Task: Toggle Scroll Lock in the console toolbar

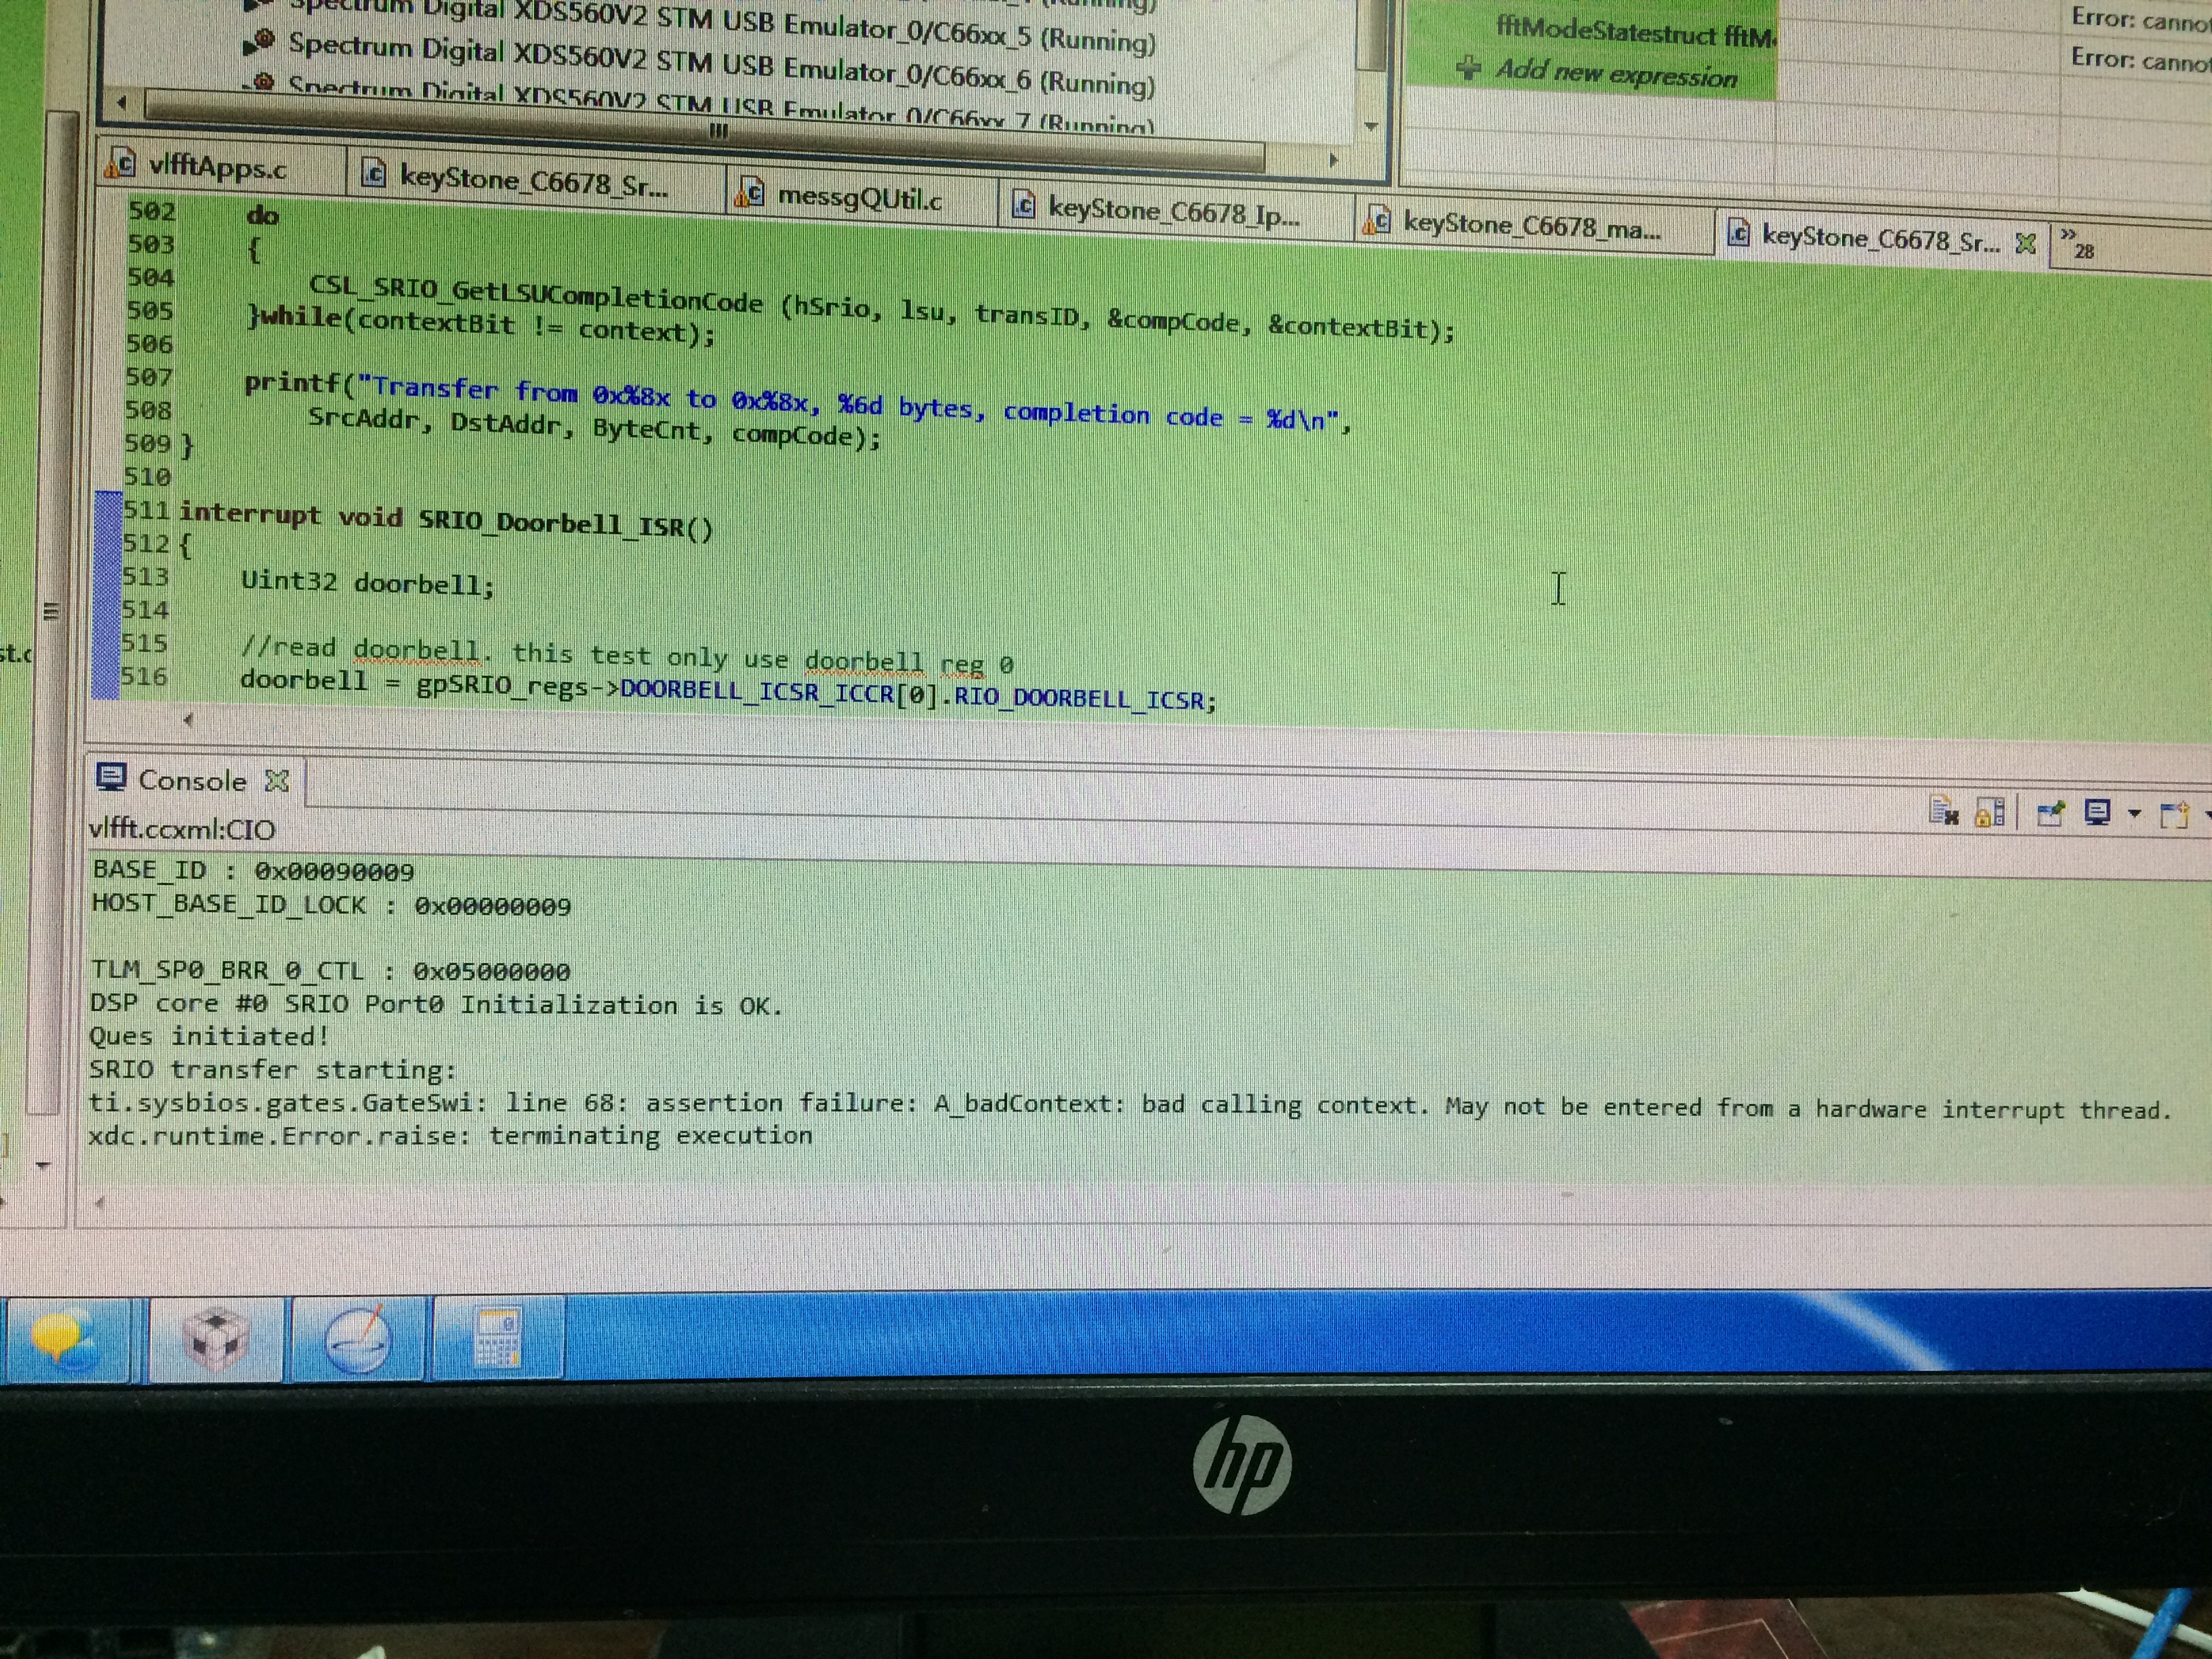Action: tap(1990, 813)
